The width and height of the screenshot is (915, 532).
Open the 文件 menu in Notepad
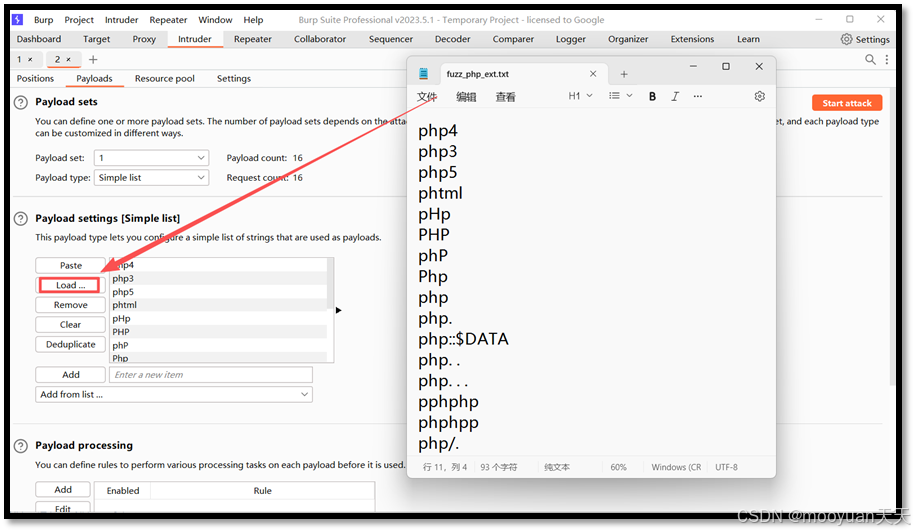point(427,97)
